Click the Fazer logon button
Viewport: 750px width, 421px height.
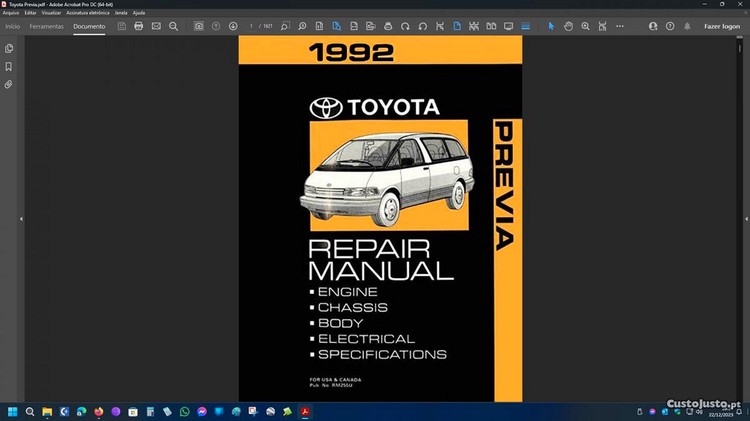coord(722,26)
